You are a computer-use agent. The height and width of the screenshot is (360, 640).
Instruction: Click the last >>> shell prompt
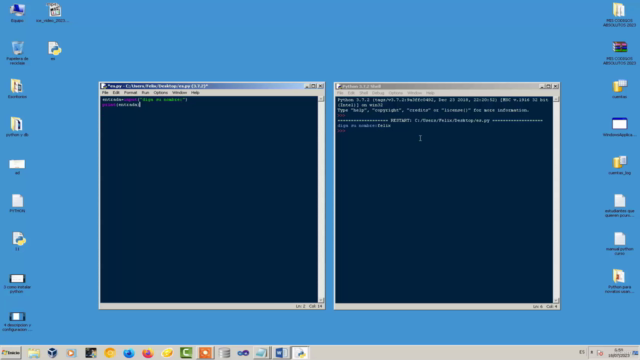(341, 131)
